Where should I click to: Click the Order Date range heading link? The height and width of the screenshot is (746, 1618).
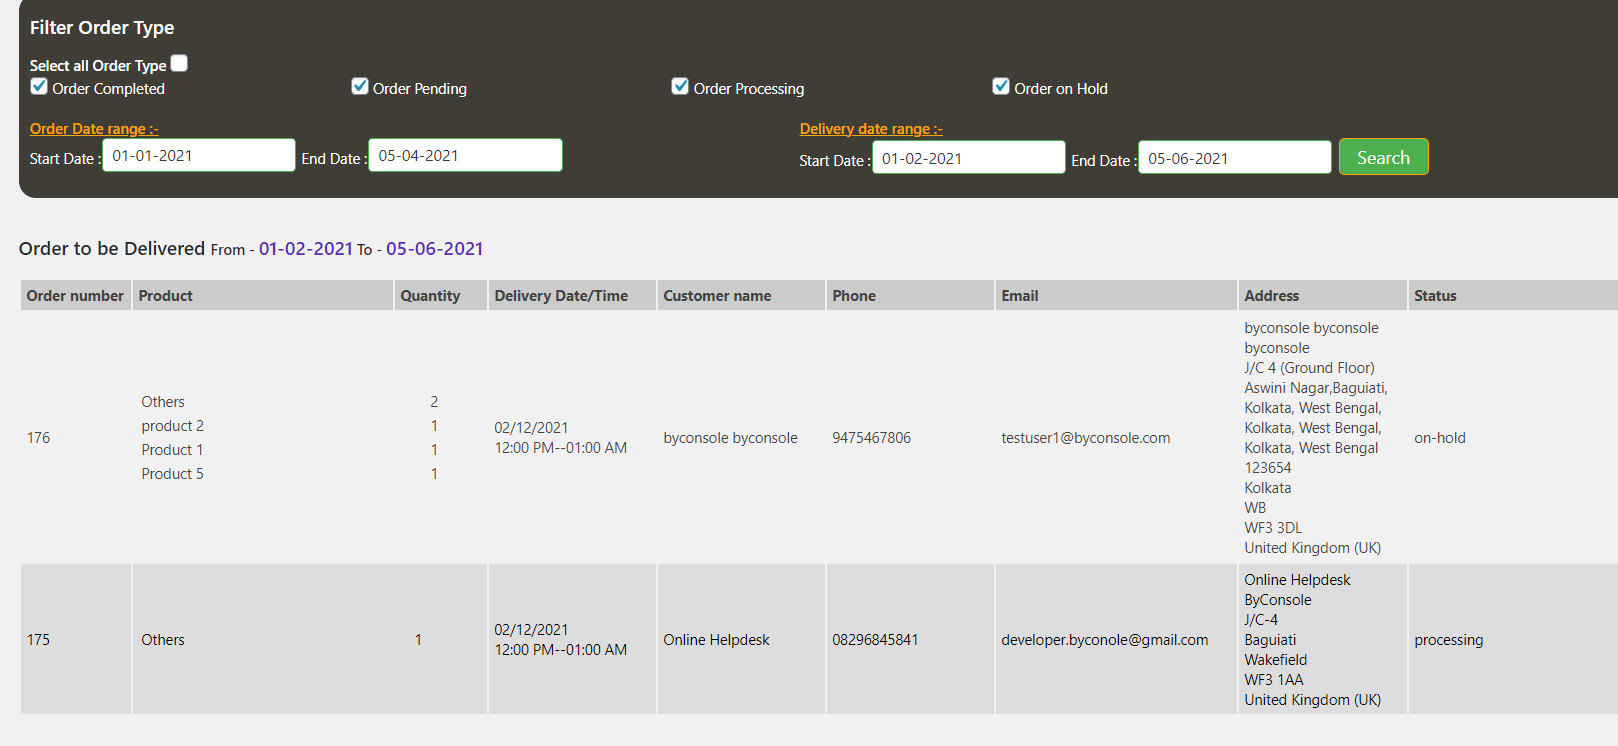point(94,129)
